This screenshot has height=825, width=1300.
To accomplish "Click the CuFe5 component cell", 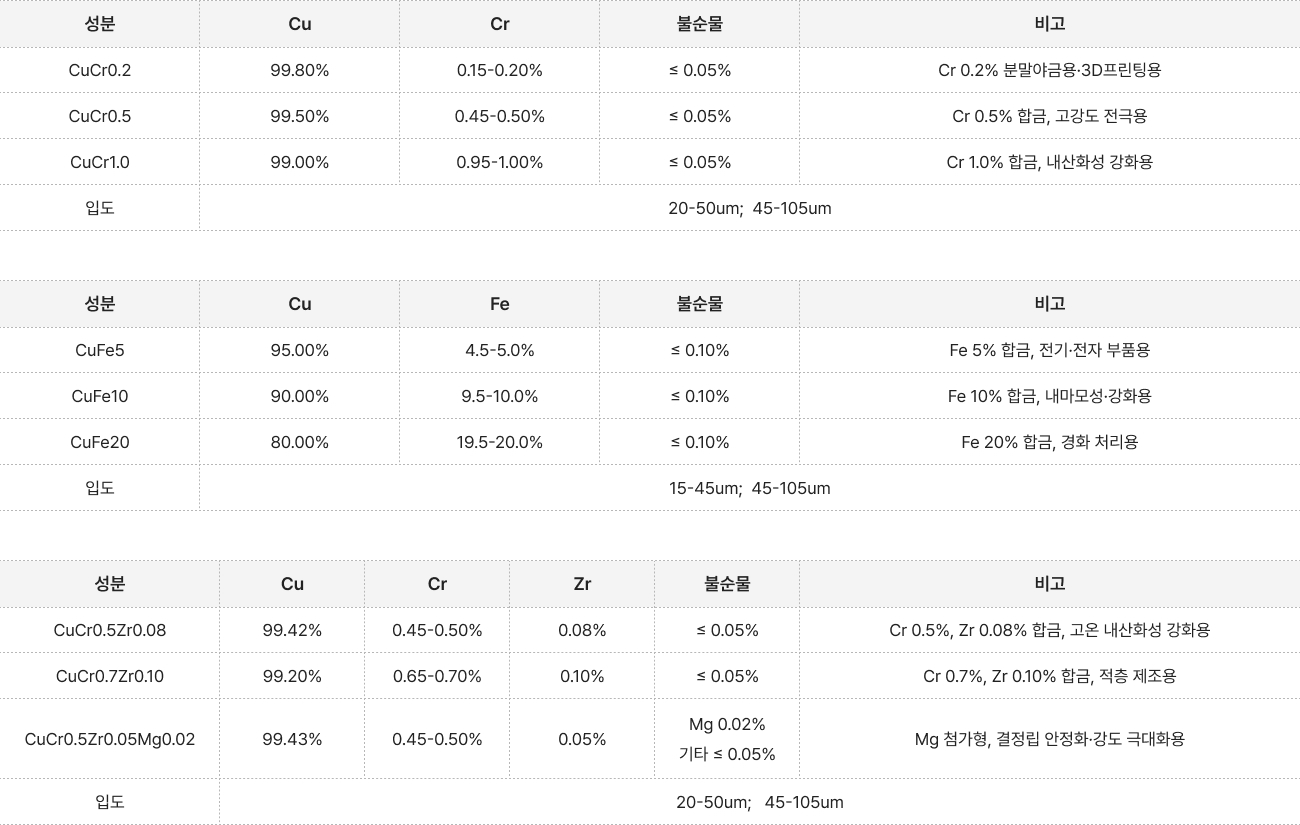I will pos(100,350).
